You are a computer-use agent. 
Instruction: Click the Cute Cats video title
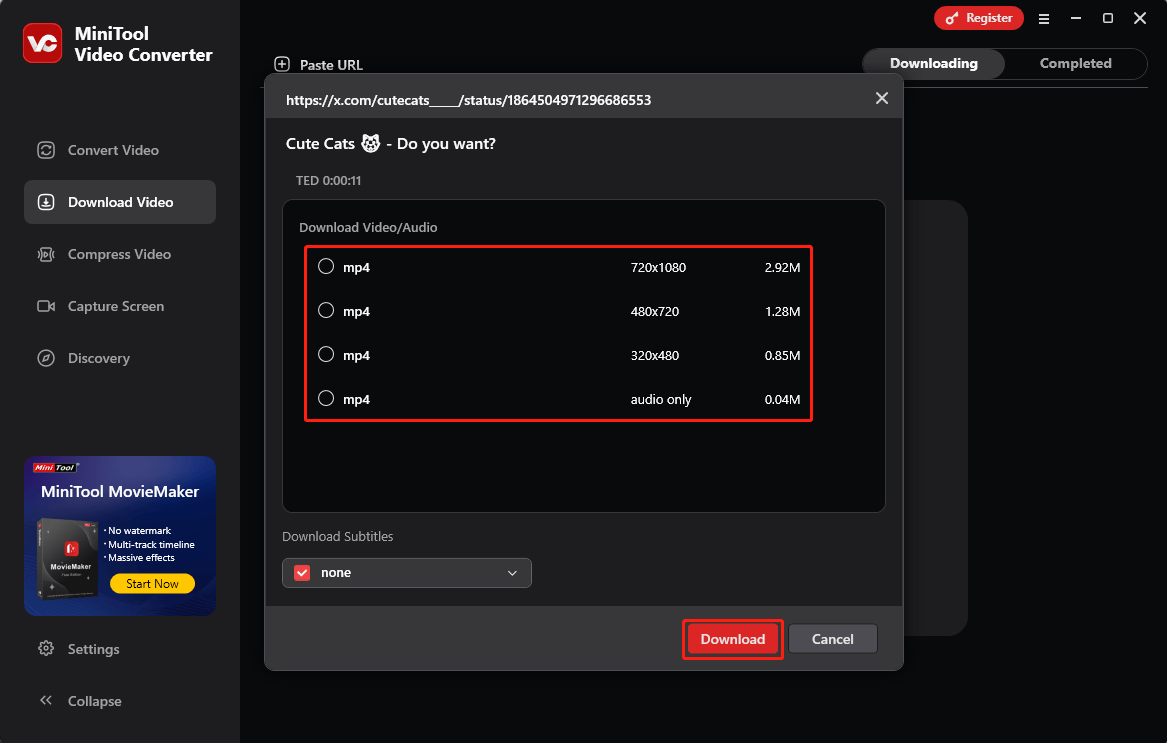(x=391, y=144)
